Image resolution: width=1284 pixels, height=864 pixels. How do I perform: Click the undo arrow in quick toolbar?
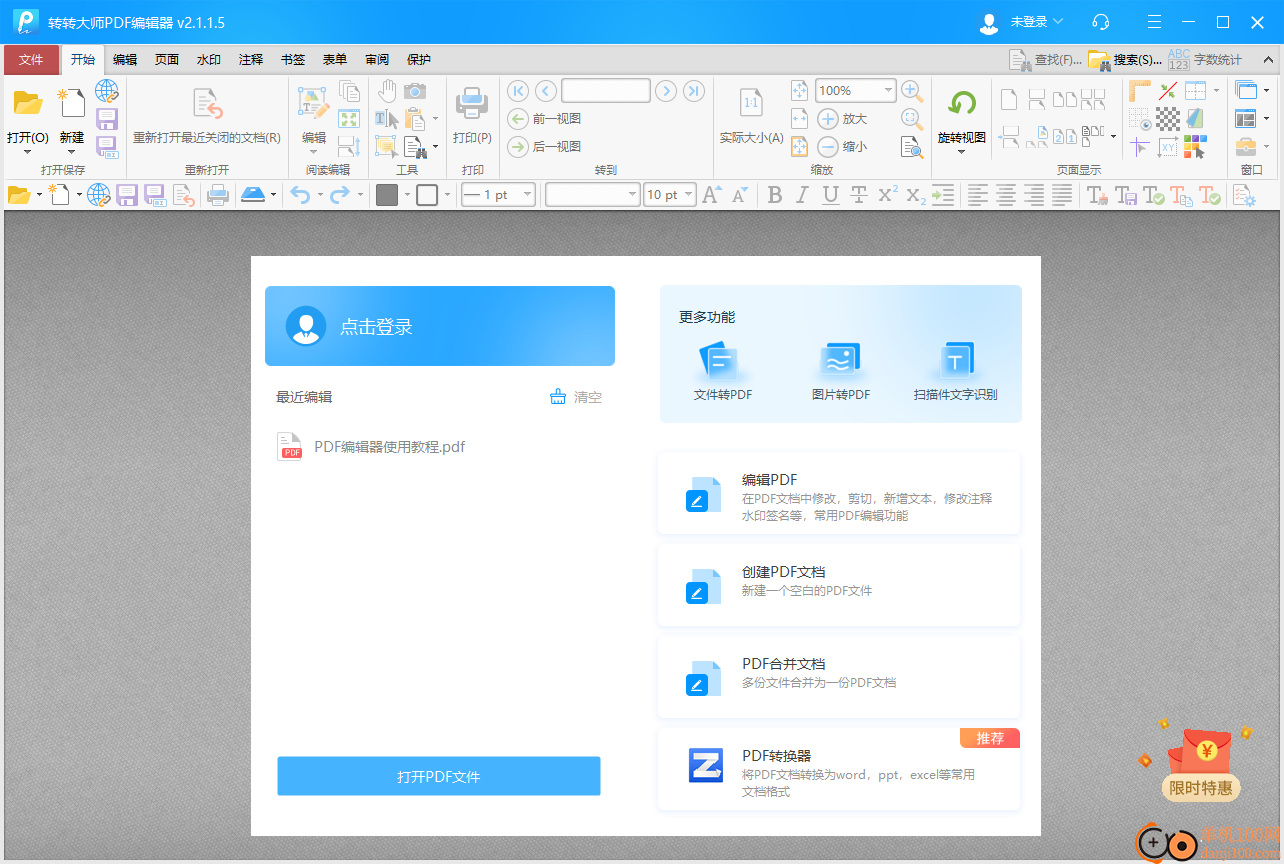point(301,195)
